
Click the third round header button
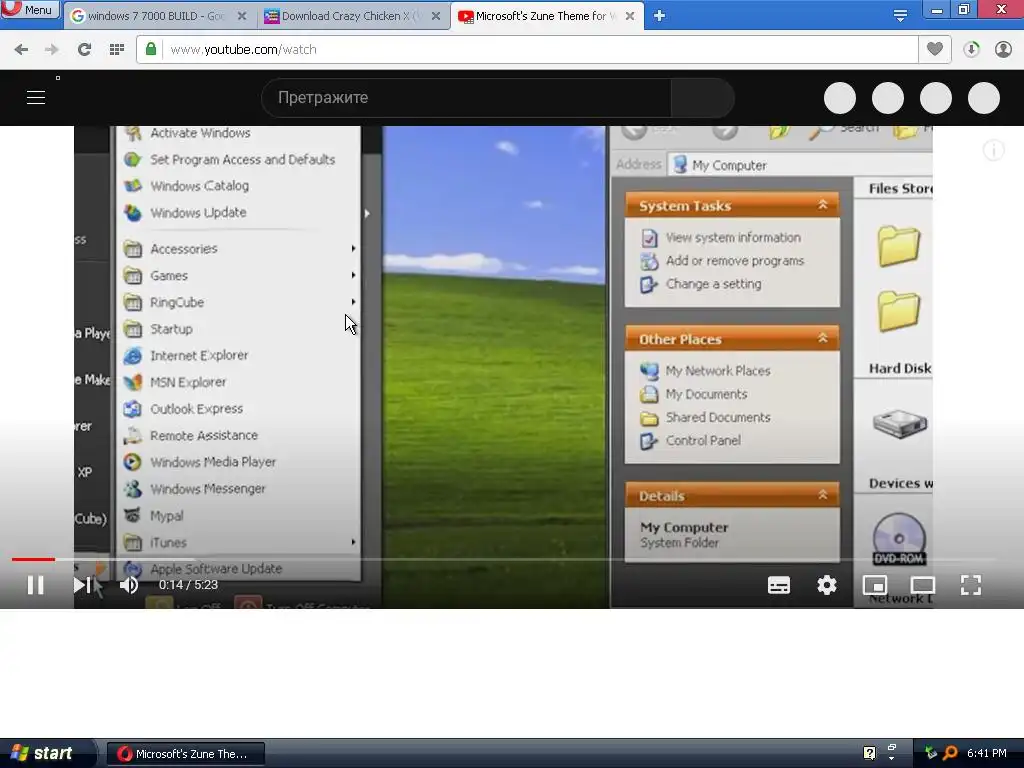click(936, 98)
